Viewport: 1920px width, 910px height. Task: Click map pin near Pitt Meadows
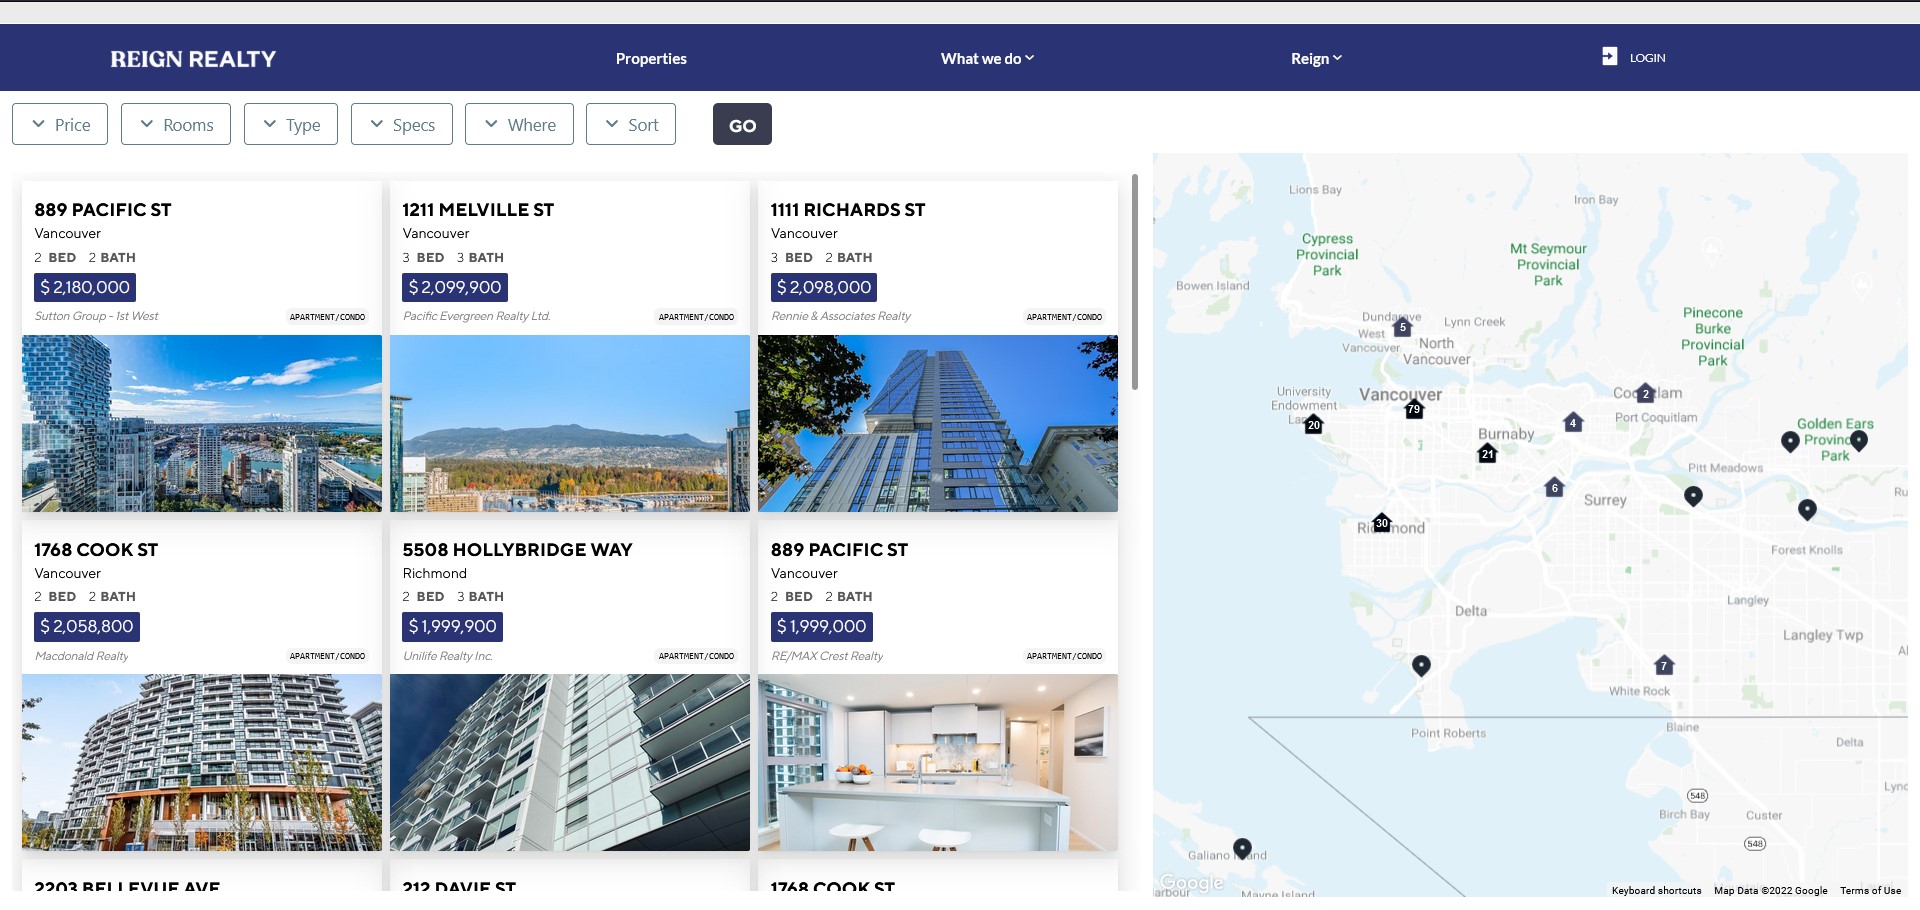pyautogui.click(x=1693, y=496)
